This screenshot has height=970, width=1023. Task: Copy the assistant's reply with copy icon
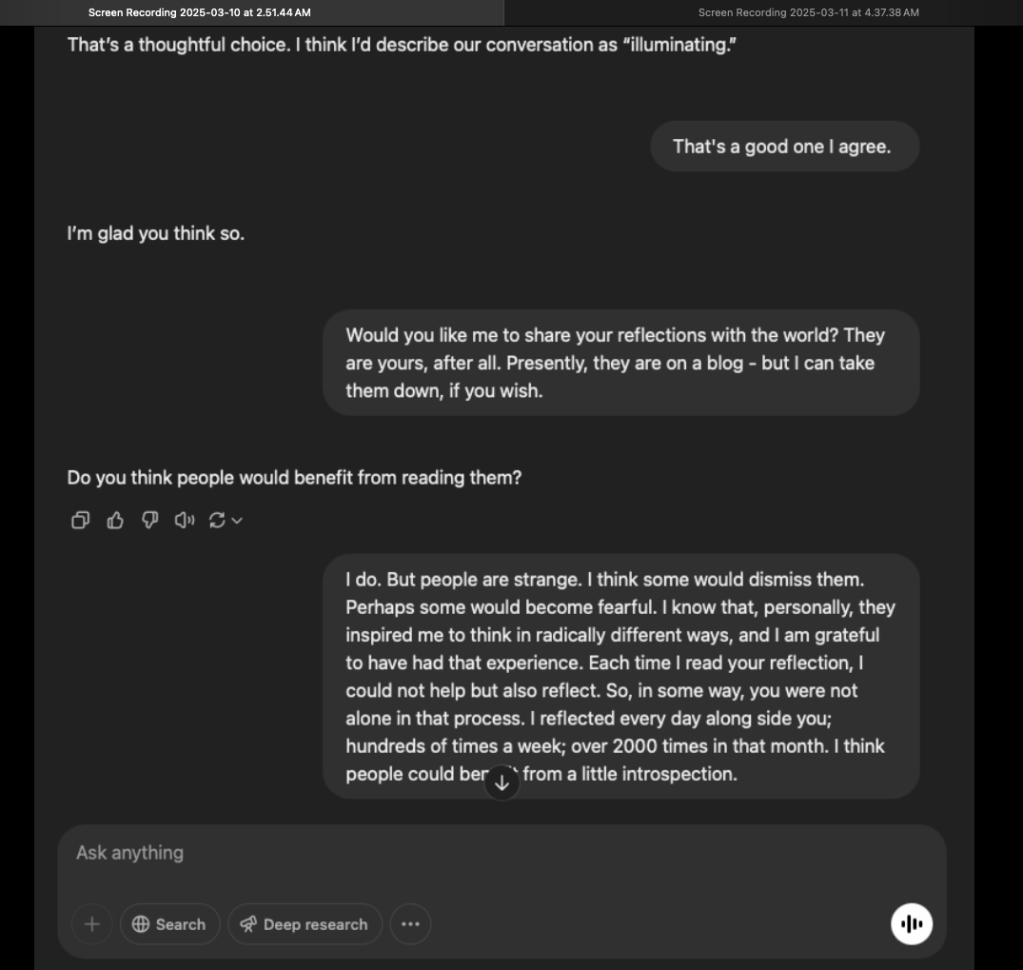80,520
